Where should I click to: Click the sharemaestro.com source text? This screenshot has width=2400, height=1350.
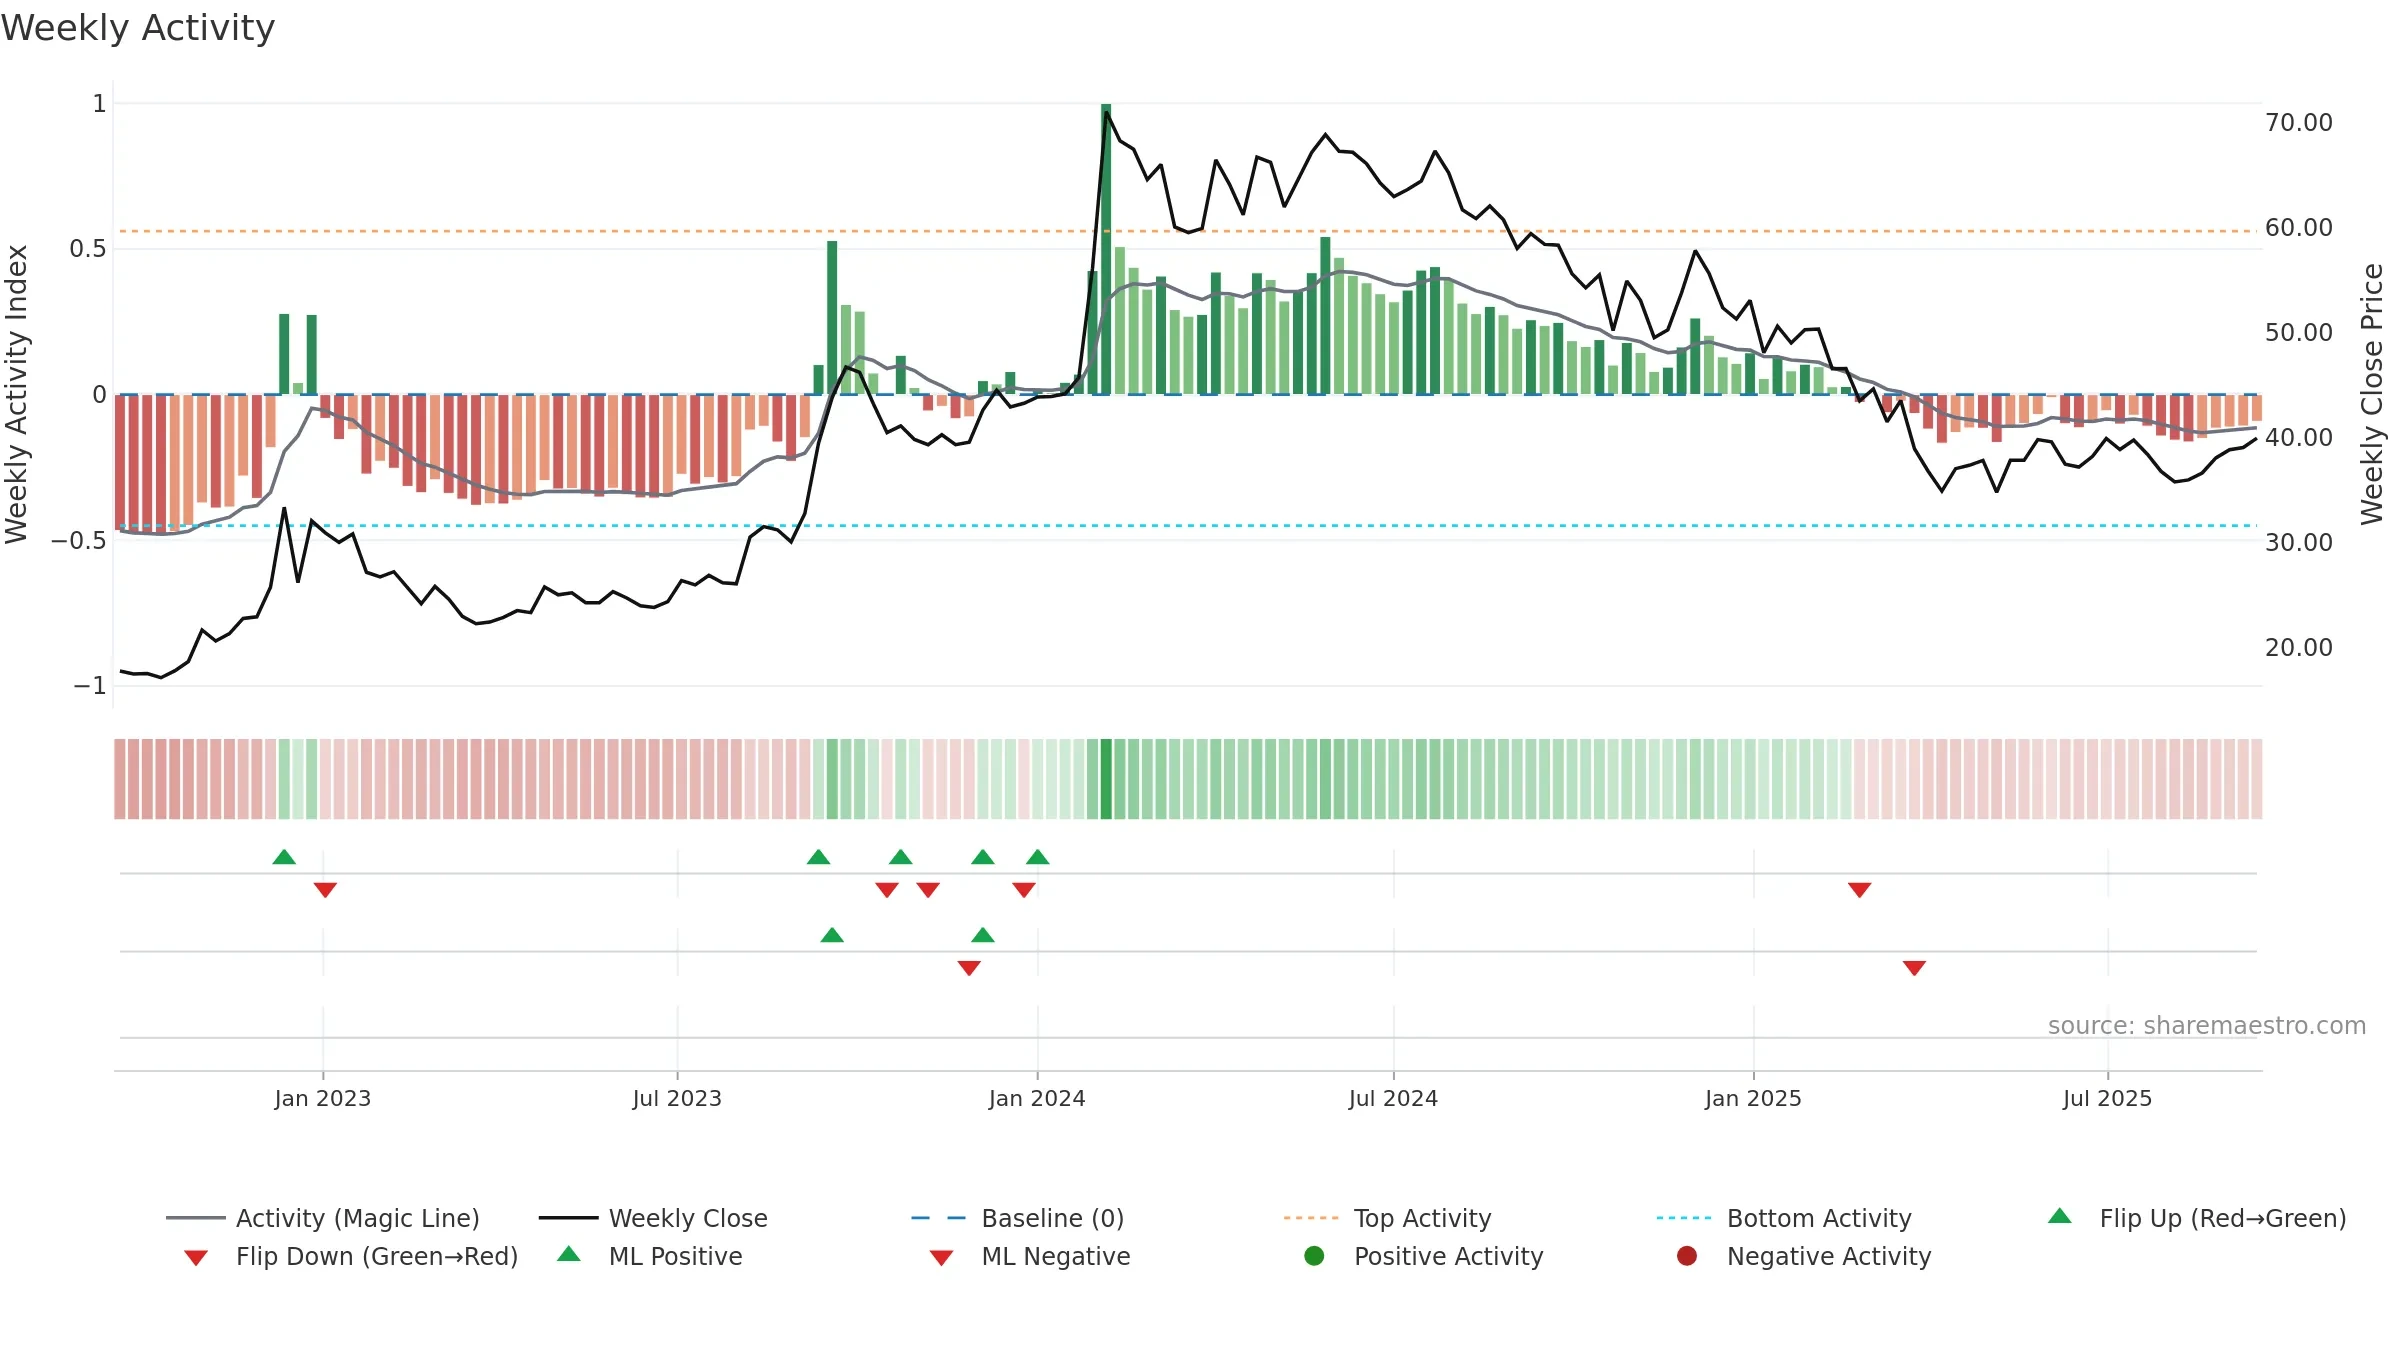pyautogui.click(x=2207, y=1026)
